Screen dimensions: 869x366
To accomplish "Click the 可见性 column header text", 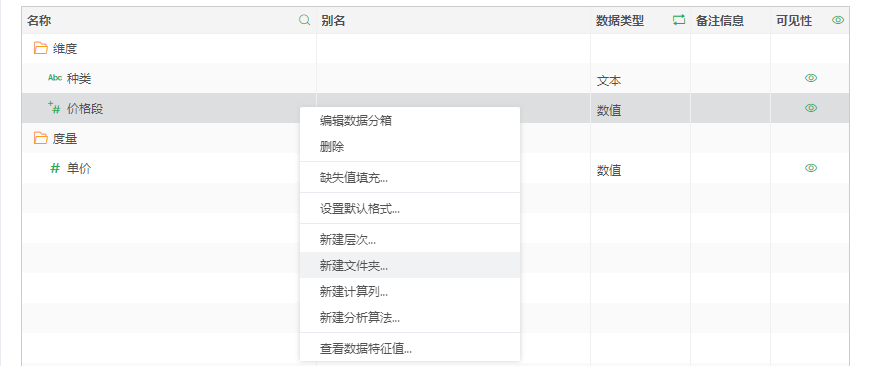I will 794,21.
